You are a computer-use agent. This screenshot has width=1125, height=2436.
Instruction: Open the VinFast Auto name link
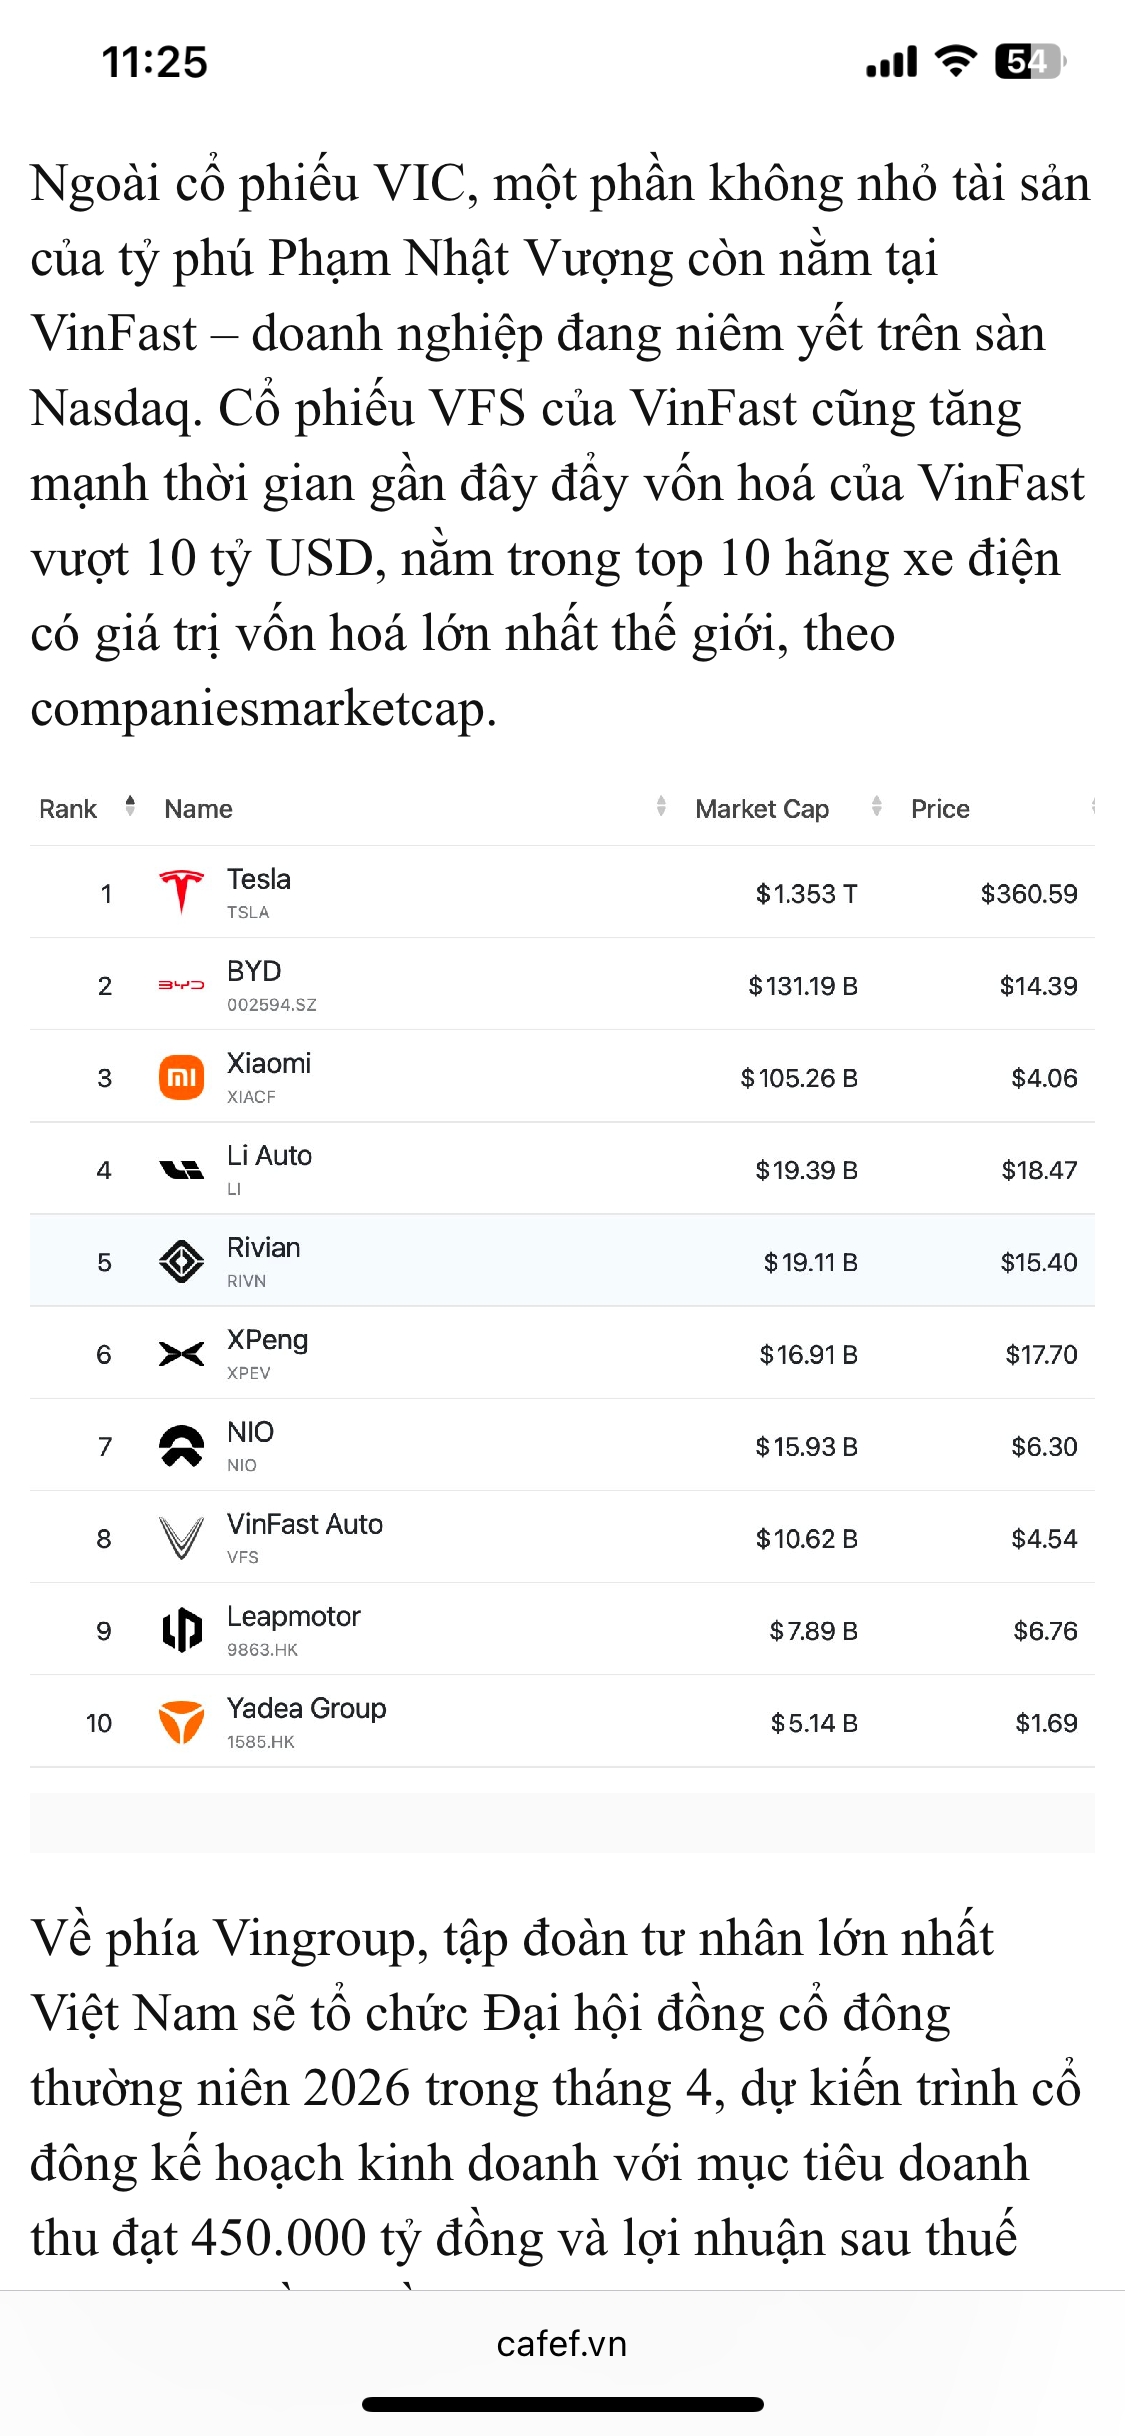click(x=304, y=1524)
